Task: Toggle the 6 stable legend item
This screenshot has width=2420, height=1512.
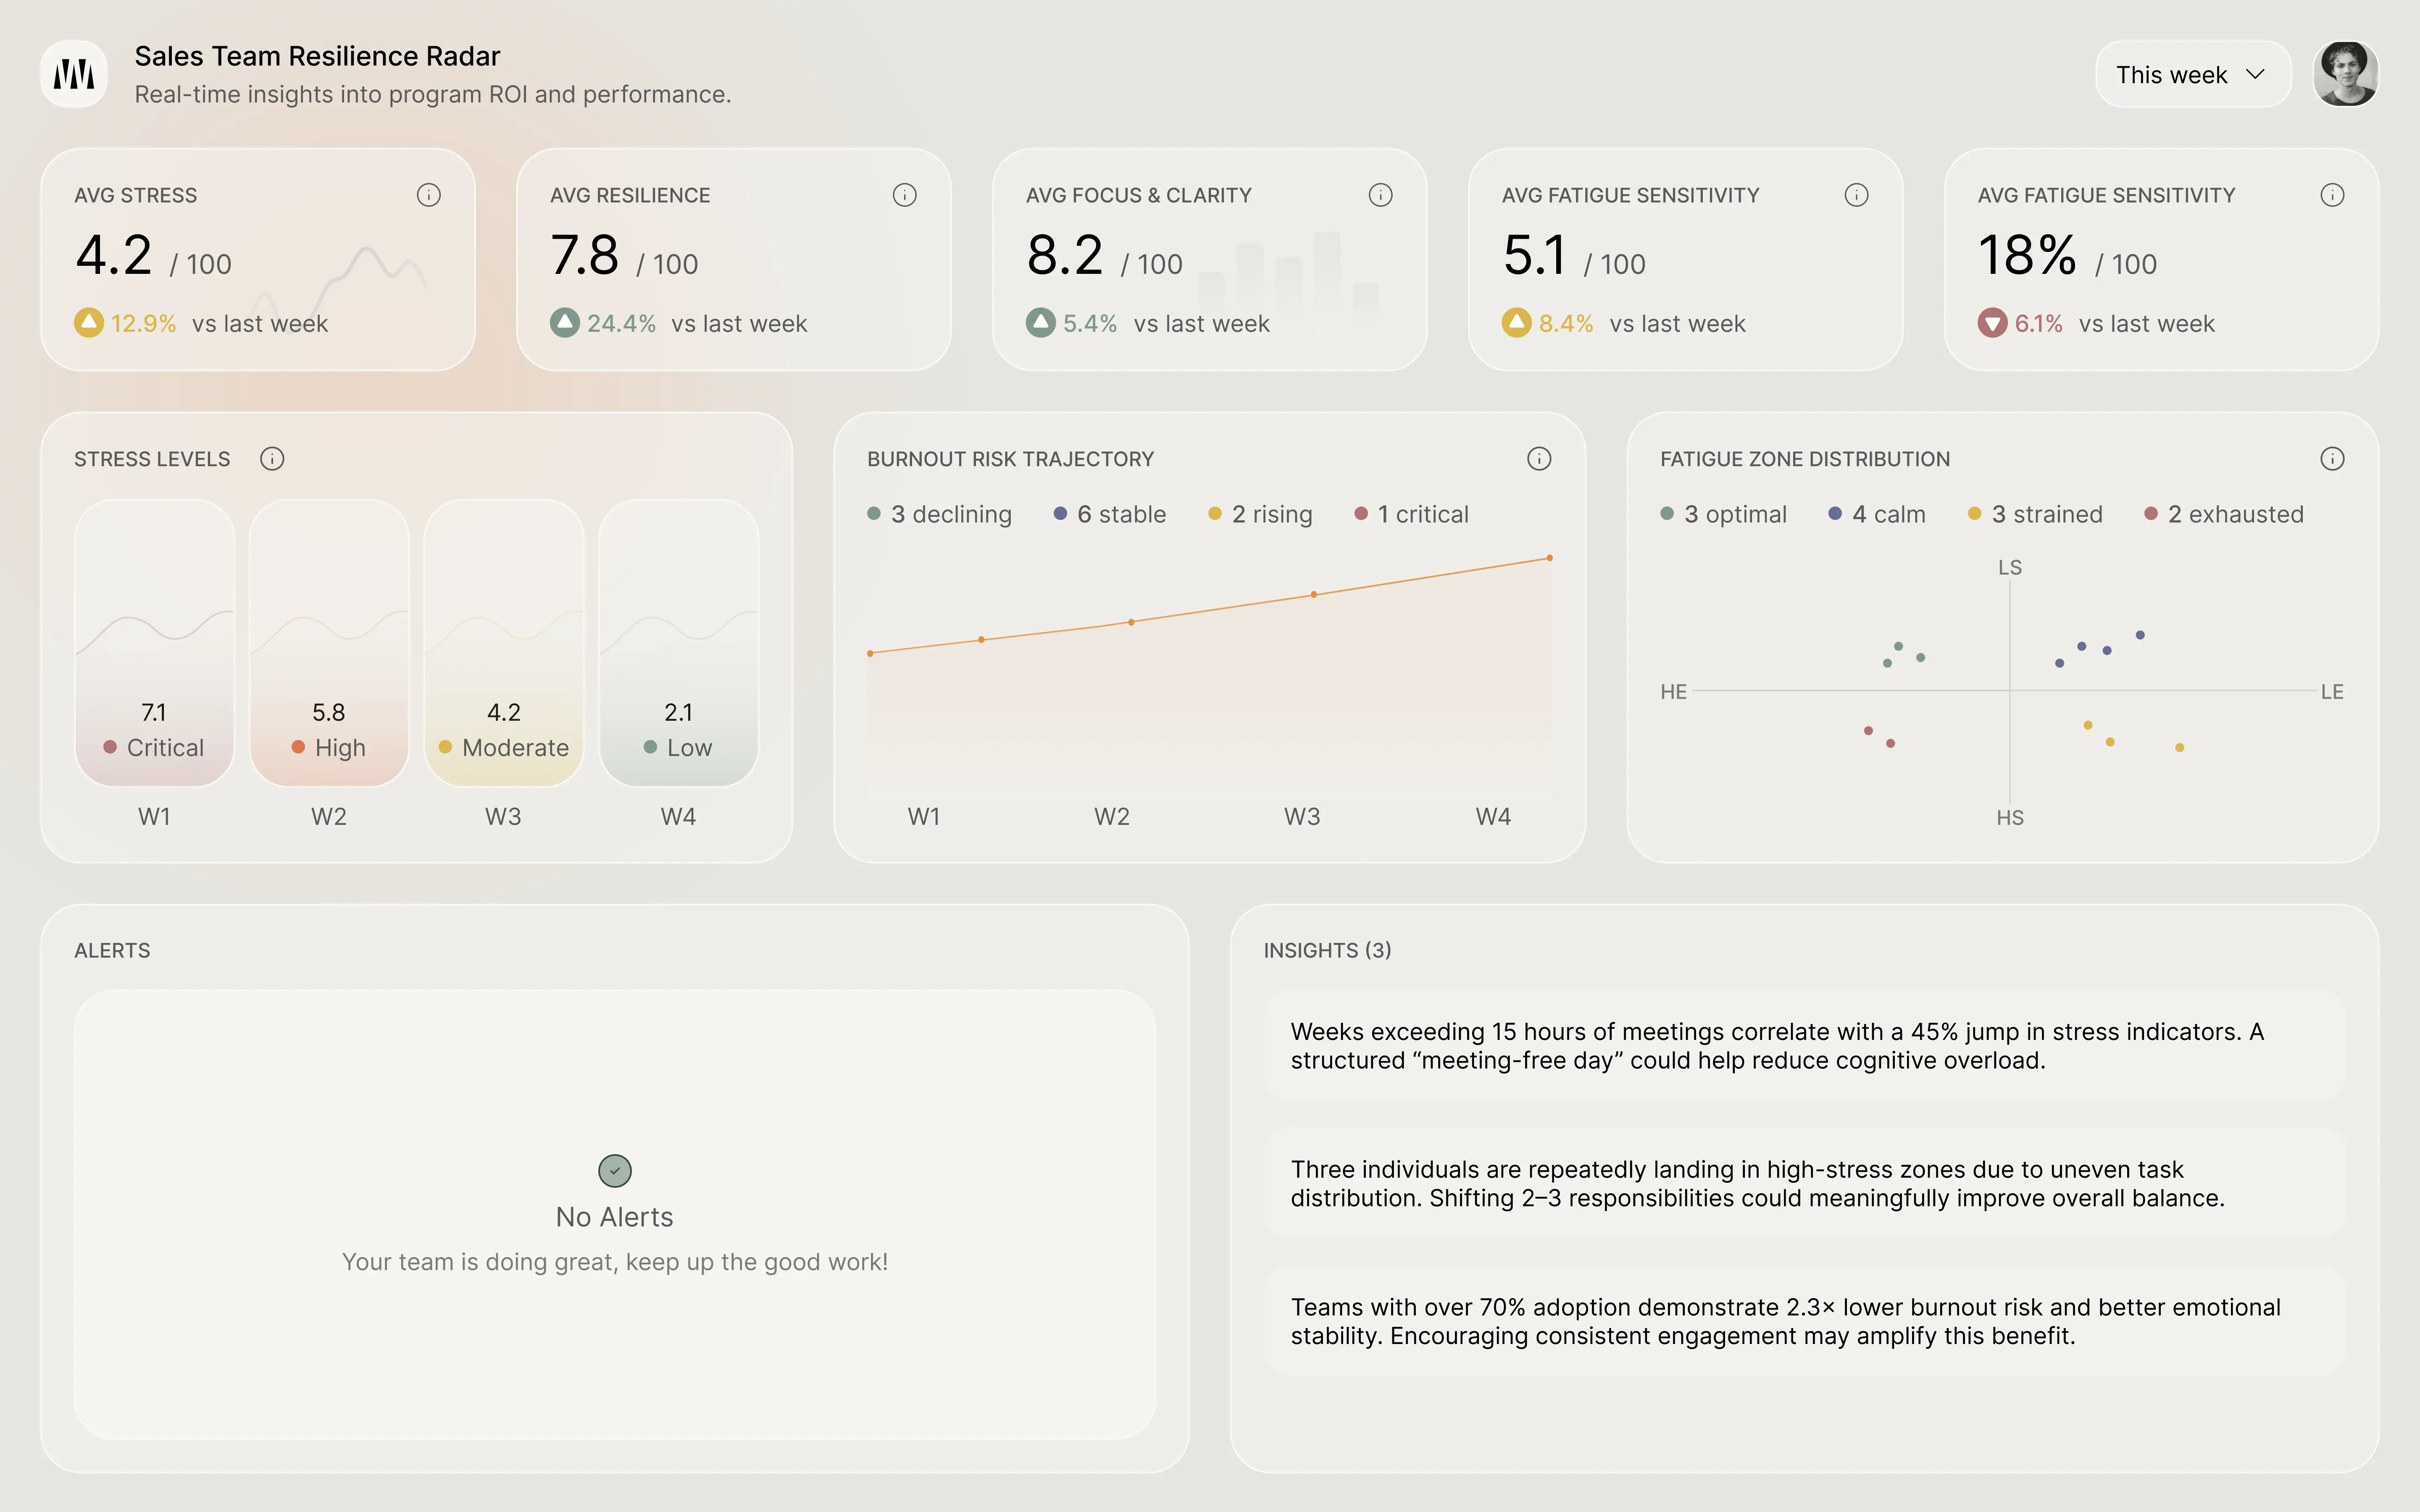Action: pyautogui.click(x=1109, y=514)
